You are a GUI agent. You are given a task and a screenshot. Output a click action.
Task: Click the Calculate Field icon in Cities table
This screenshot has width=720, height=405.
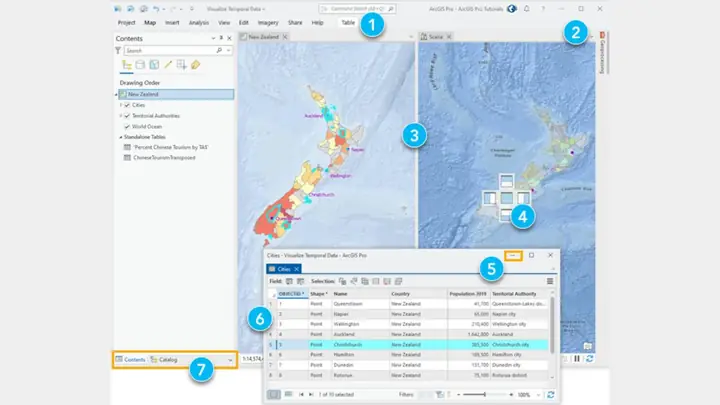[x=300, y=281]
